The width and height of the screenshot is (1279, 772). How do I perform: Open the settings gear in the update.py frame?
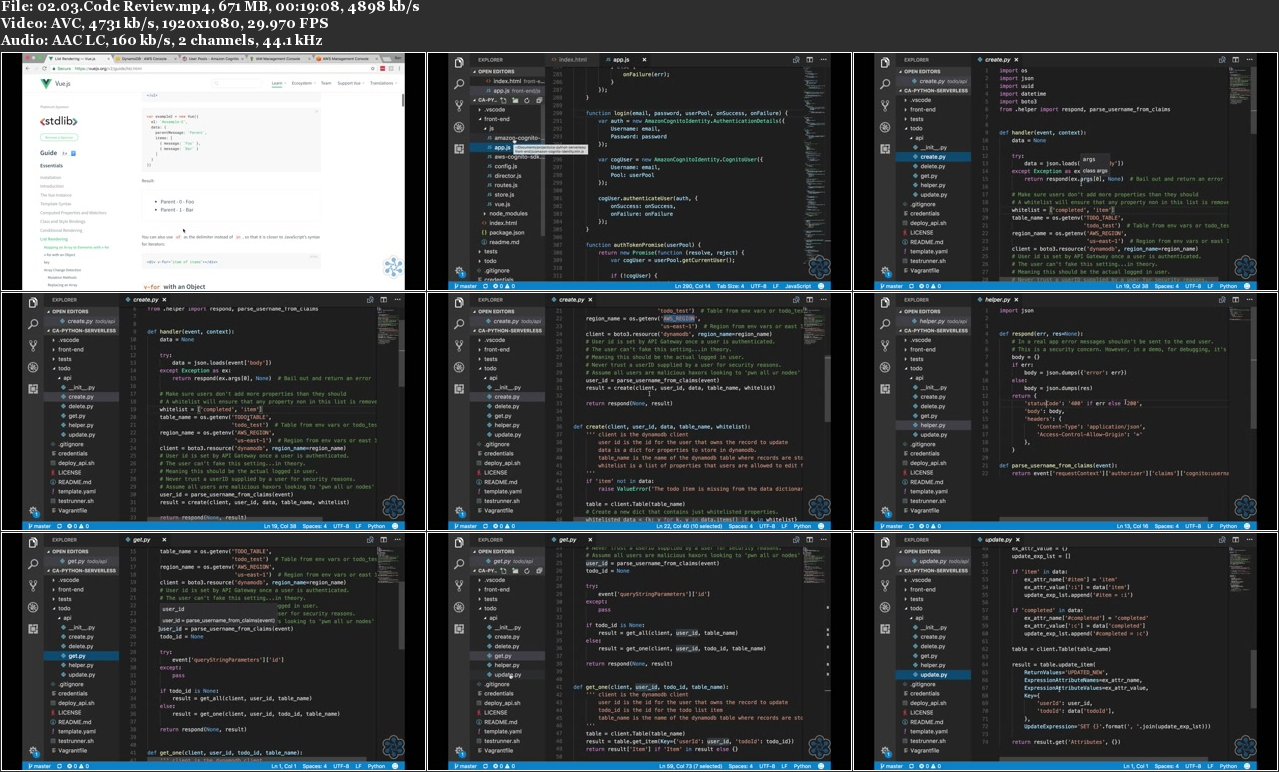[x=886, y=753]
